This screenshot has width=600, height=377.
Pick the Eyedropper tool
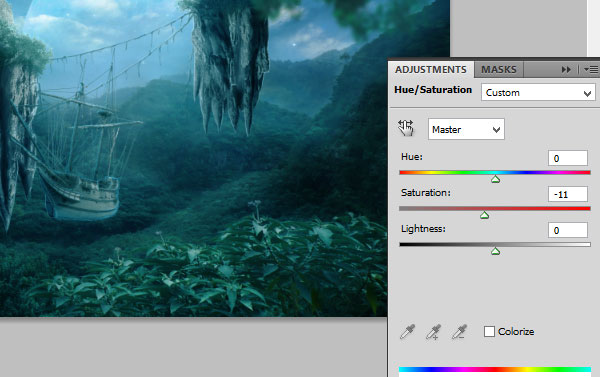click(x=407, y=332)
